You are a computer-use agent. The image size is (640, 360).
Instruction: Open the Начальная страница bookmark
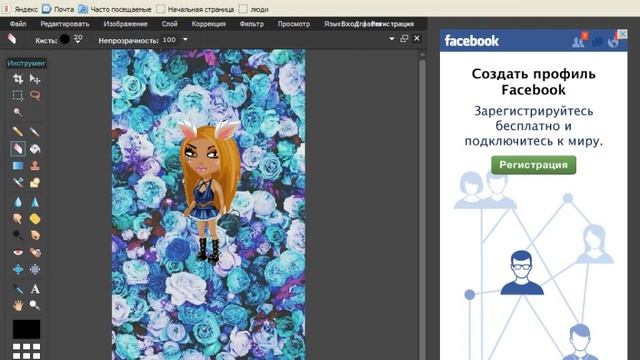[x=196, y=9]
